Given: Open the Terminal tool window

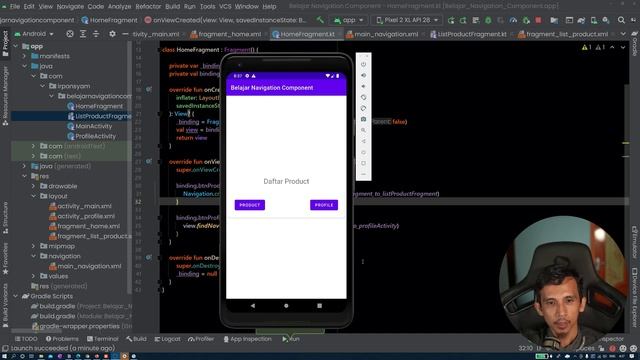Looking at the screenshot, I should [102, 339].
